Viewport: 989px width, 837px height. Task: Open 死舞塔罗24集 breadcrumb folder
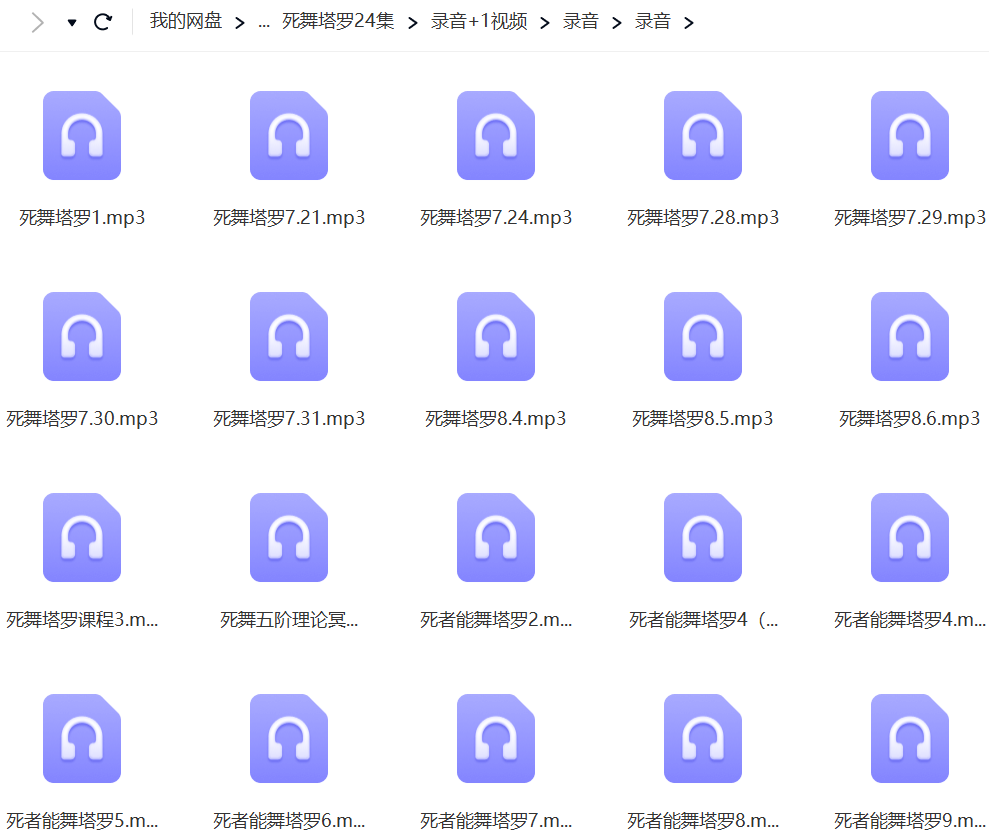pos(338,21)
